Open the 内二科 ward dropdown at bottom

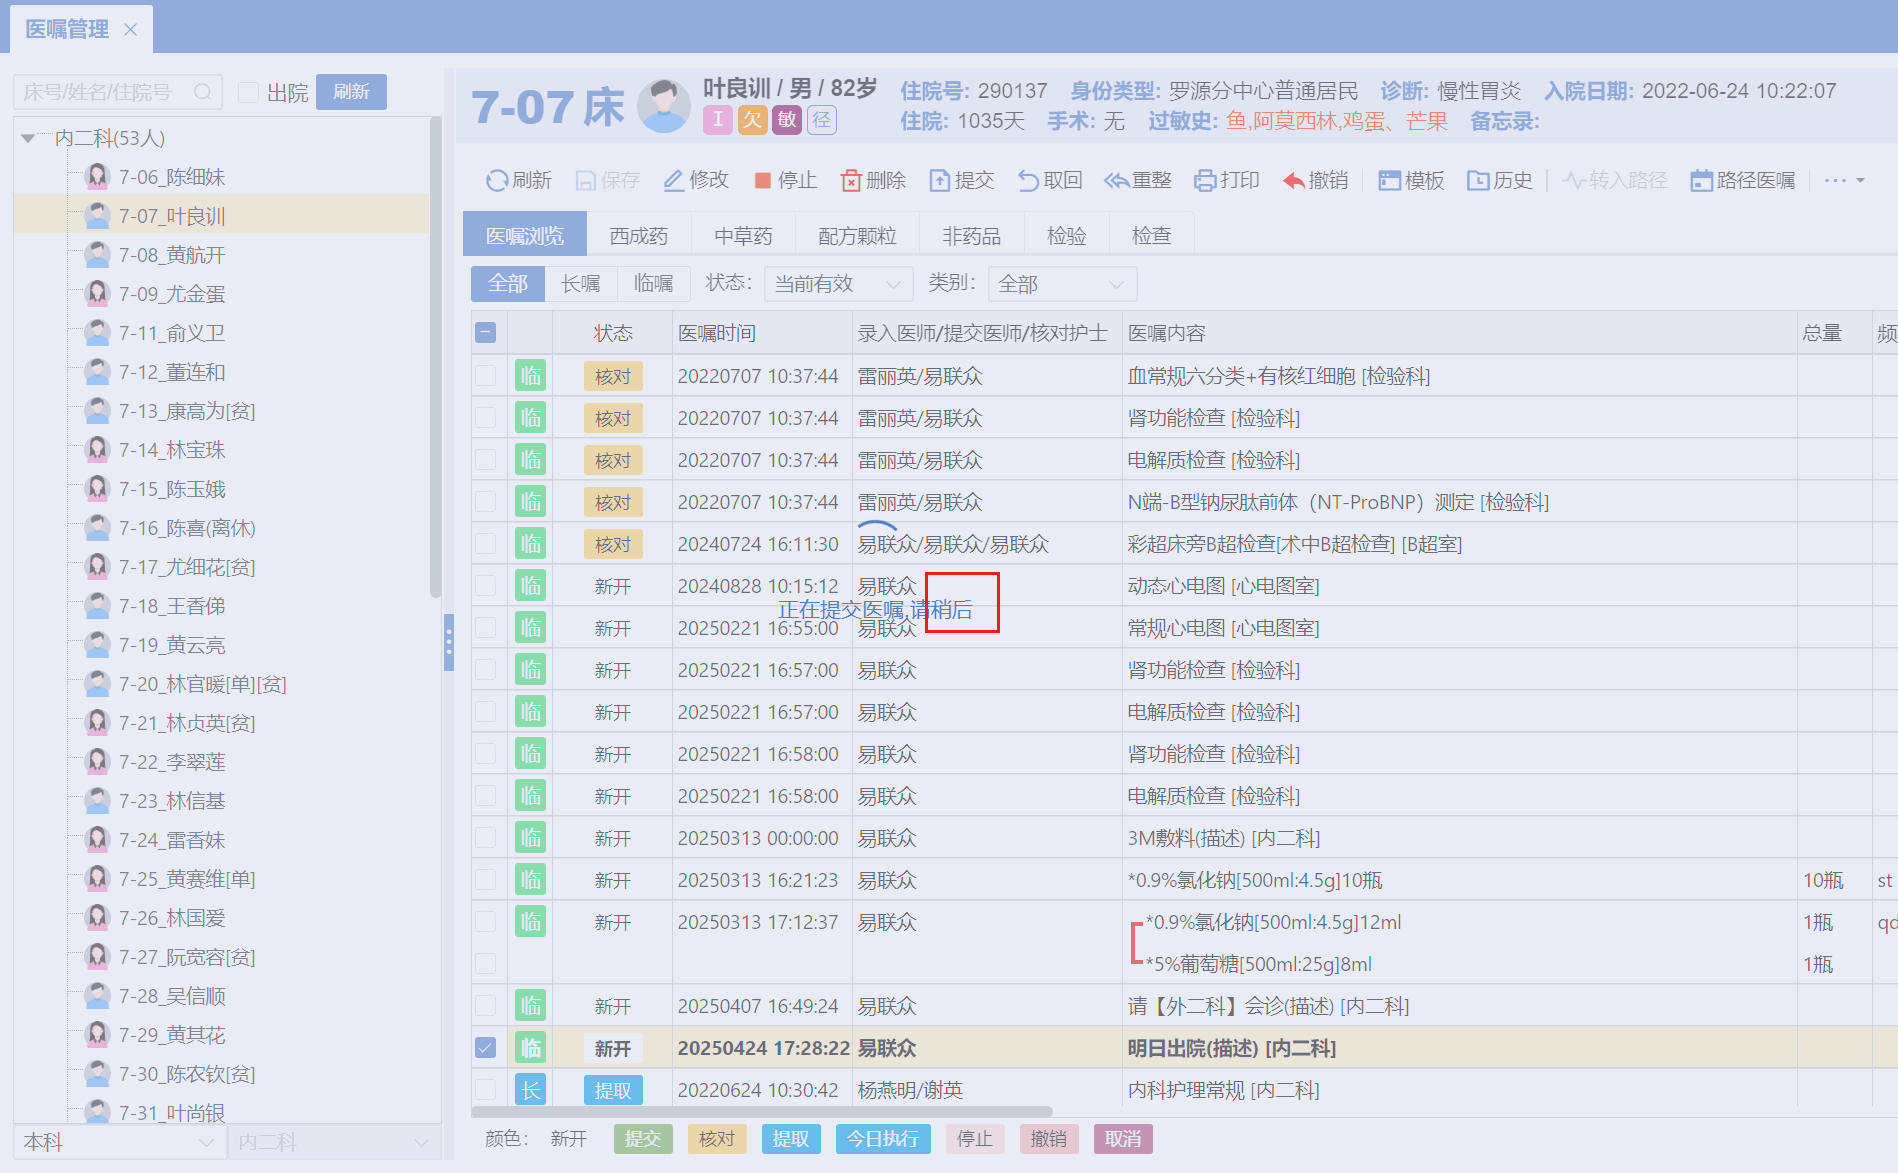click(334, 1142)
